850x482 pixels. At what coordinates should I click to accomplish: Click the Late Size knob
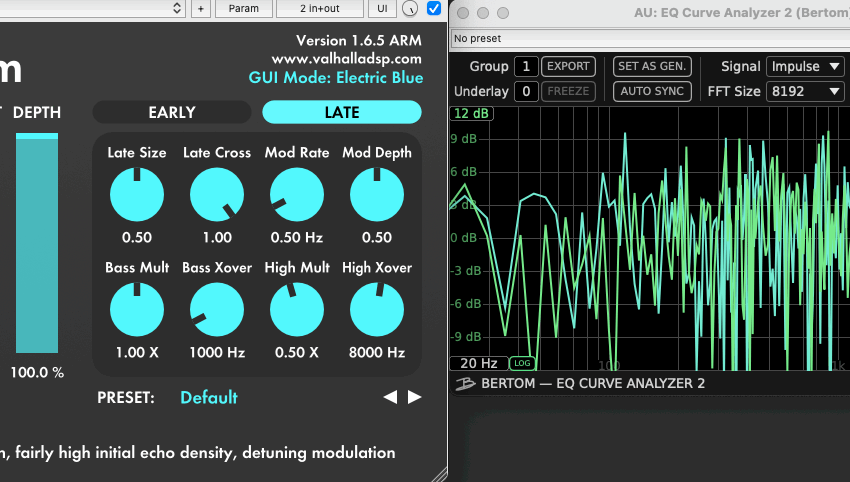click(x=136, y=194)
